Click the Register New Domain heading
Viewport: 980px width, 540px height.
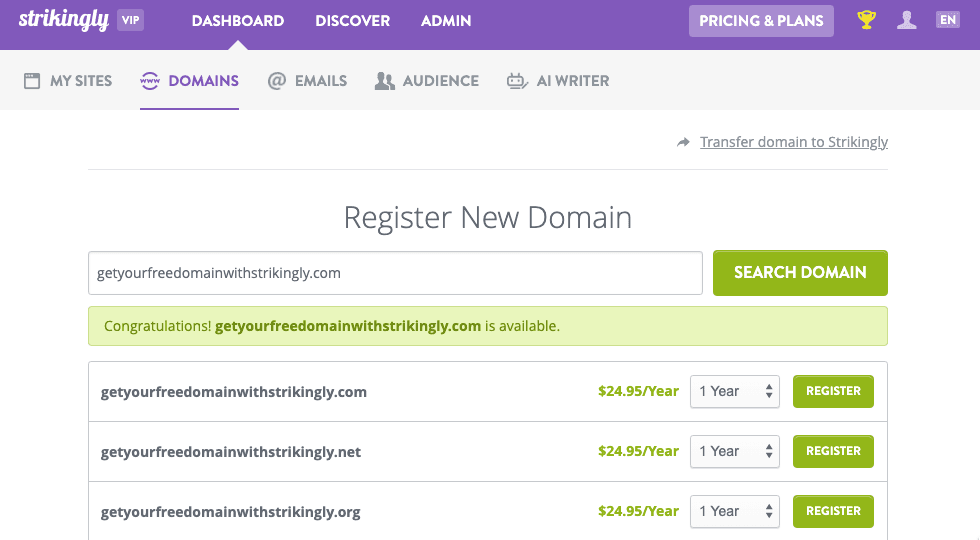(x=488, y=218)
